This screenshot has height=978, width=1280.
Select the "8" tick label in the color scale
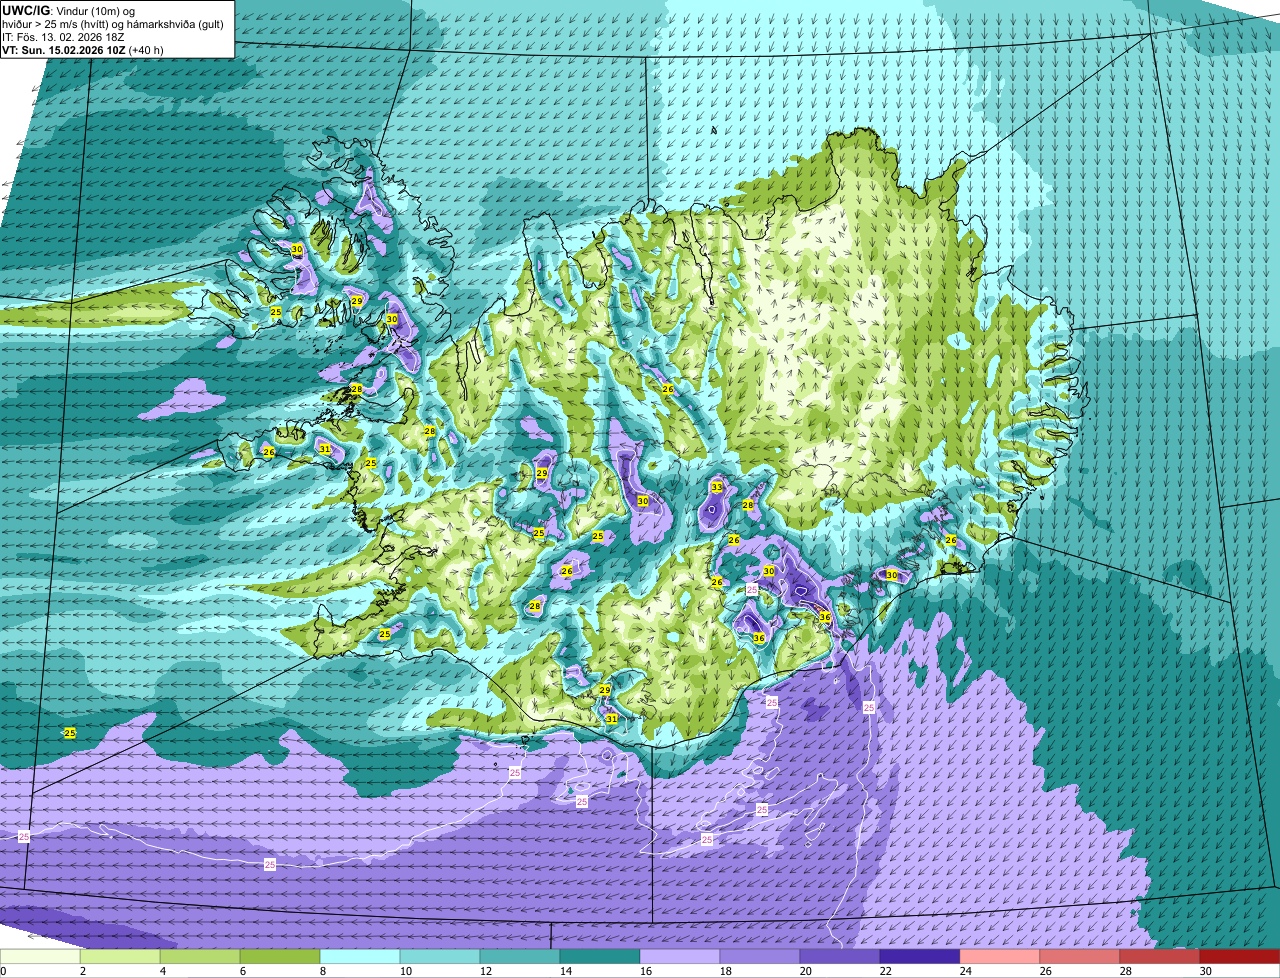(x=322, y=971)
